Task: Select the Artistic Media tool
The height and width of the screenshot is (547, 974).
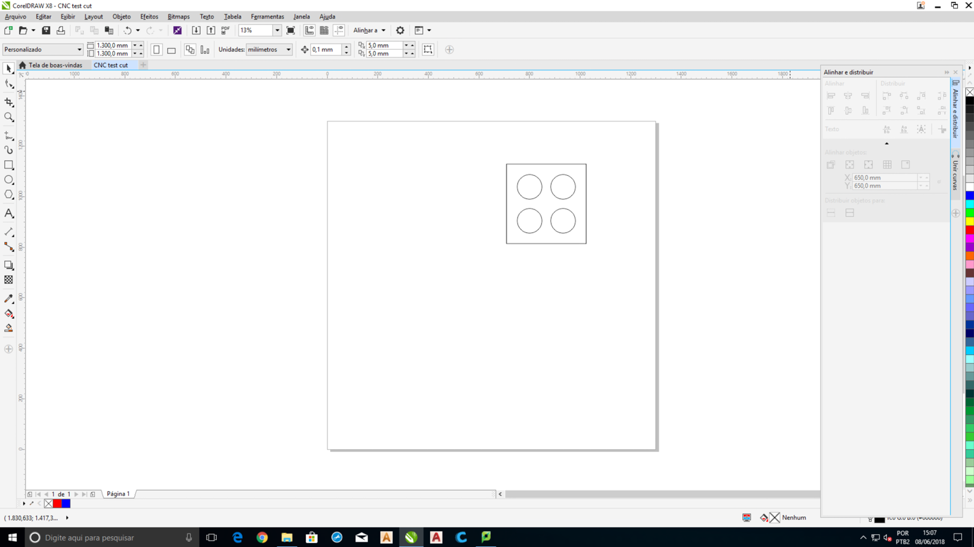Action: pyautogui.click(x=9, y=150)
